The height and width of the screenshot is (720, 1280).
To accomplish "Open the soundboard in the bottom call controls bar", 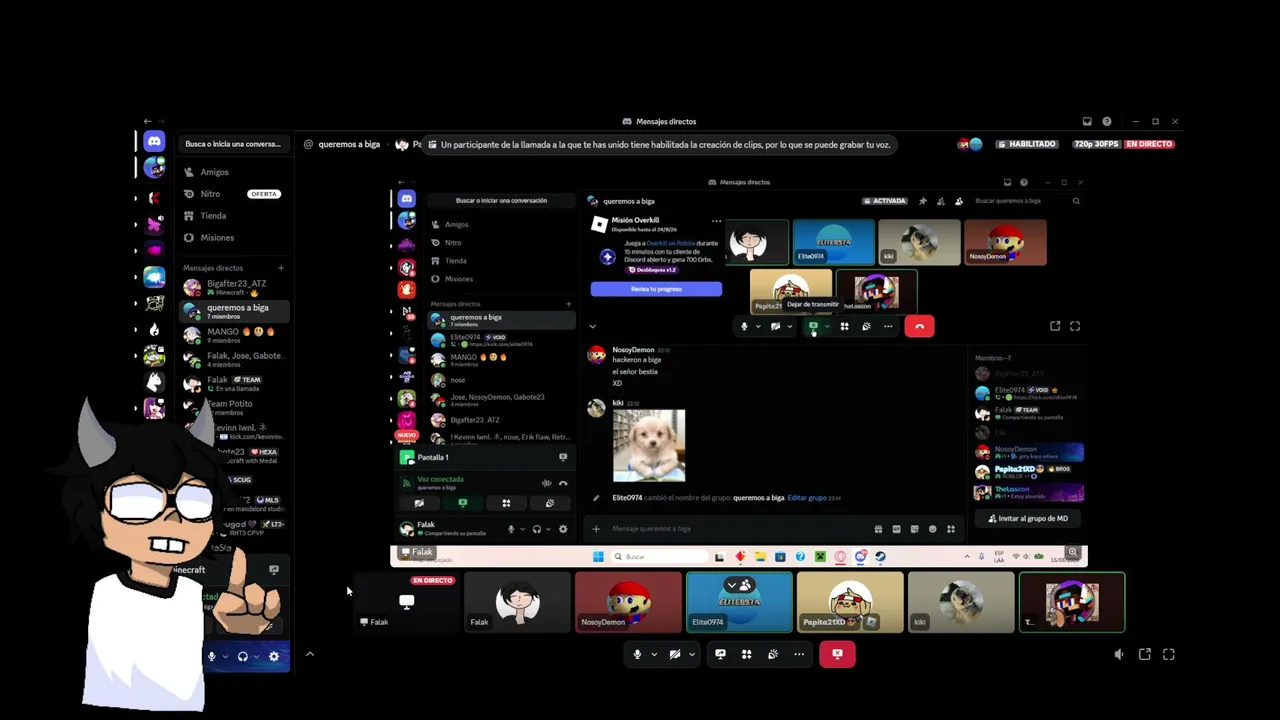I will click(x=773, y=654).
